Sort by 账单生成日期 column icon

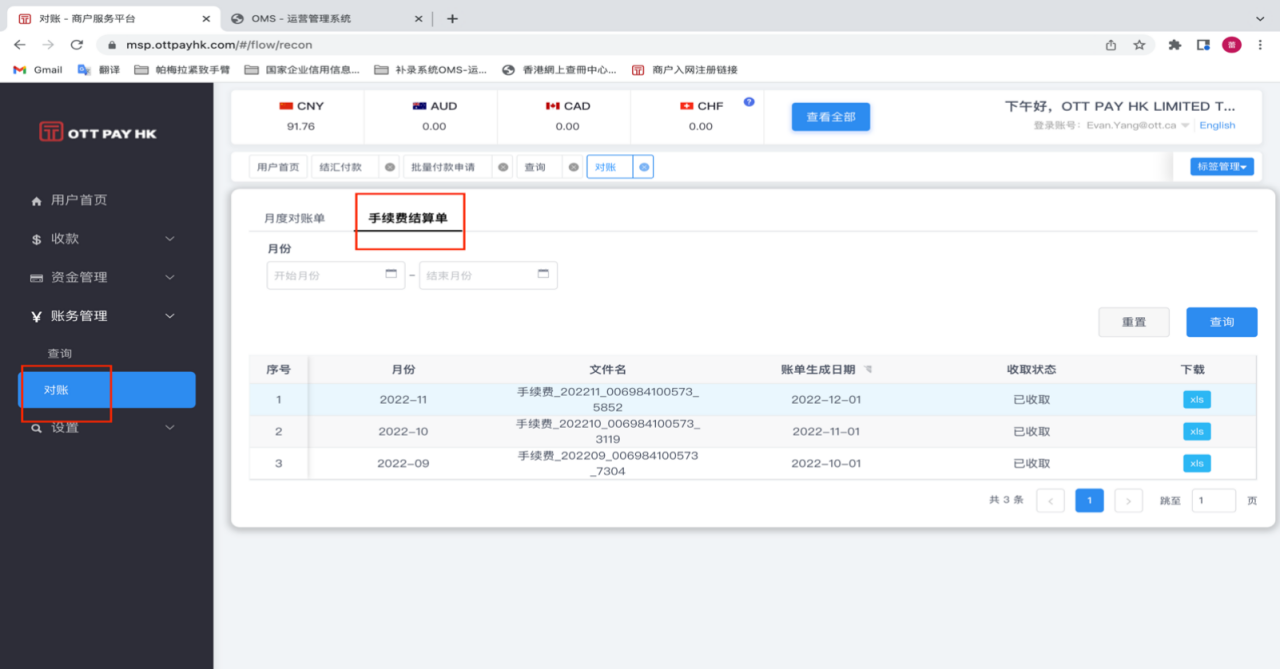[x=868, y=370]
